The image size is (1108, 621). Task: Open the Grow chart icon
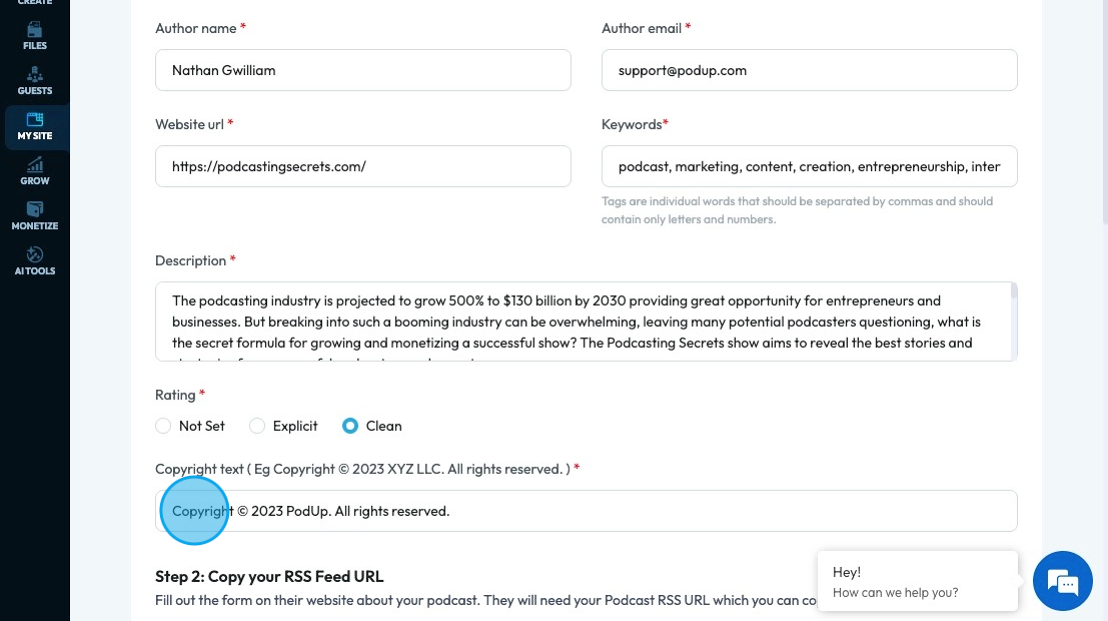click(x=35, y=165)
